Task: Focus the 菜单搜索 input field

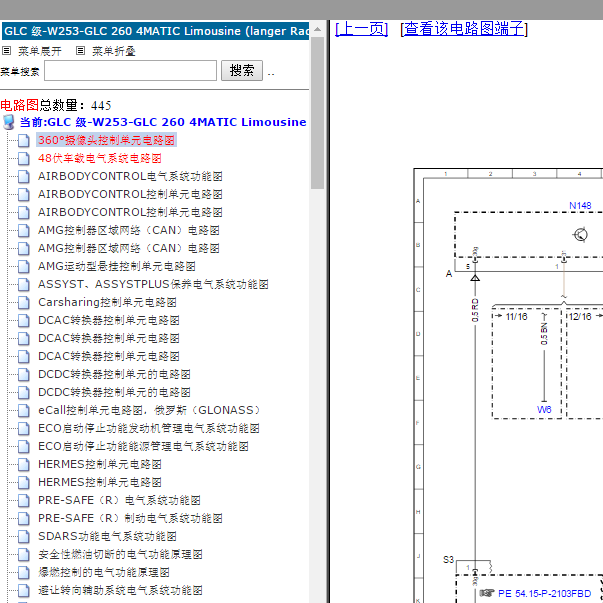Action: click(130, 70)
